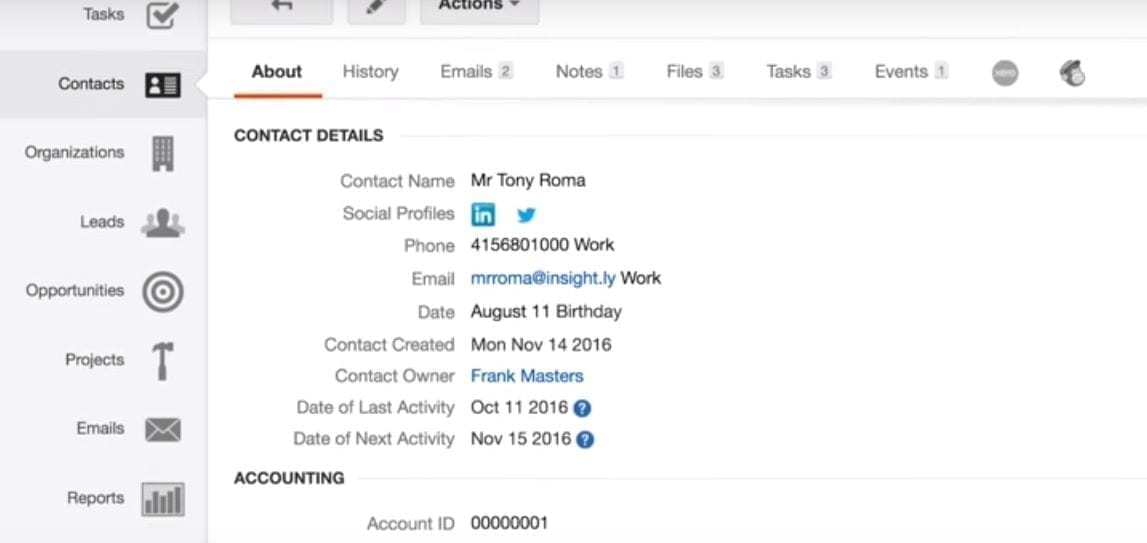Open Opportunities target icon
Screen dimensions: 1147x543
coord(162,291)
